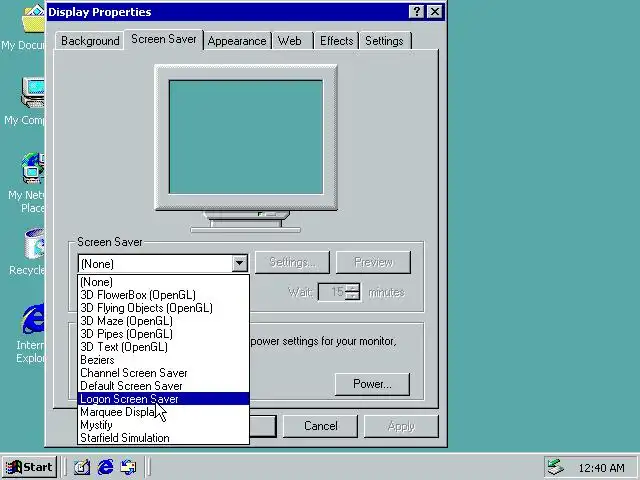640x480 pixels.
Task: Switch to the Appearance tab
Action: [x=237, y=41]
